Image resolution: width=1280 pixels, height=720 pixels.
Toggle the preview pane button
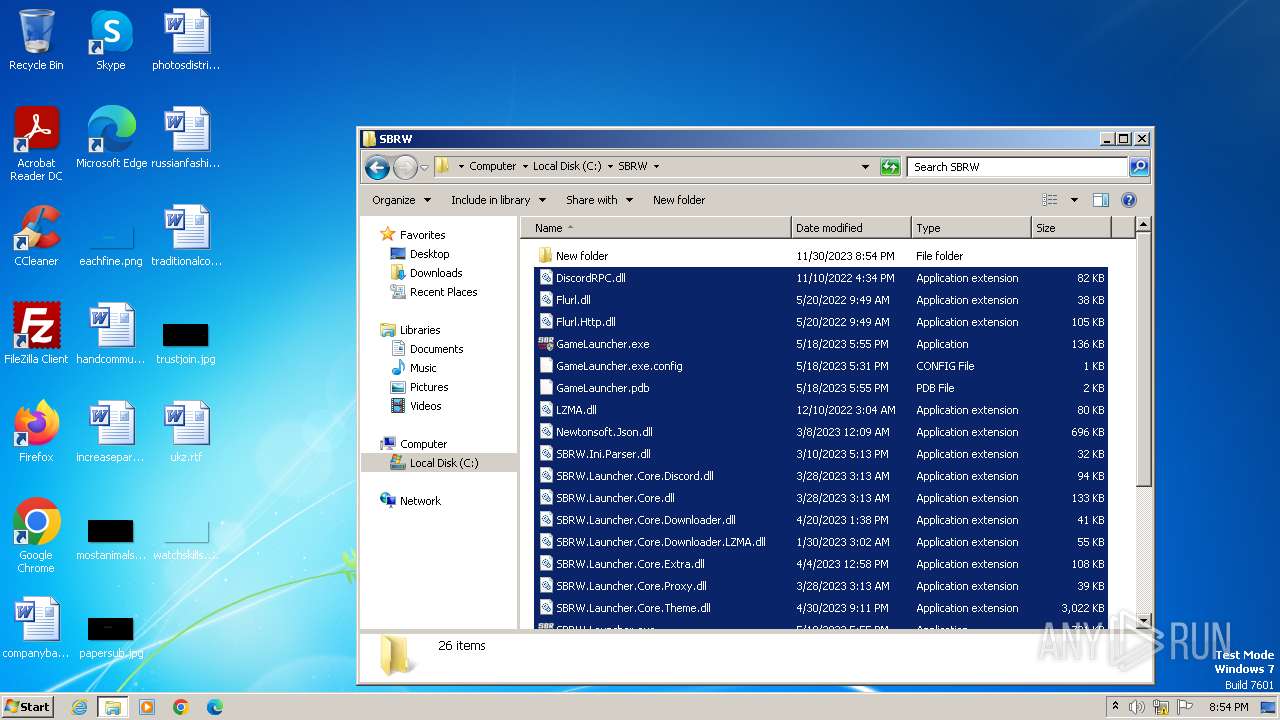point(1100,200)
